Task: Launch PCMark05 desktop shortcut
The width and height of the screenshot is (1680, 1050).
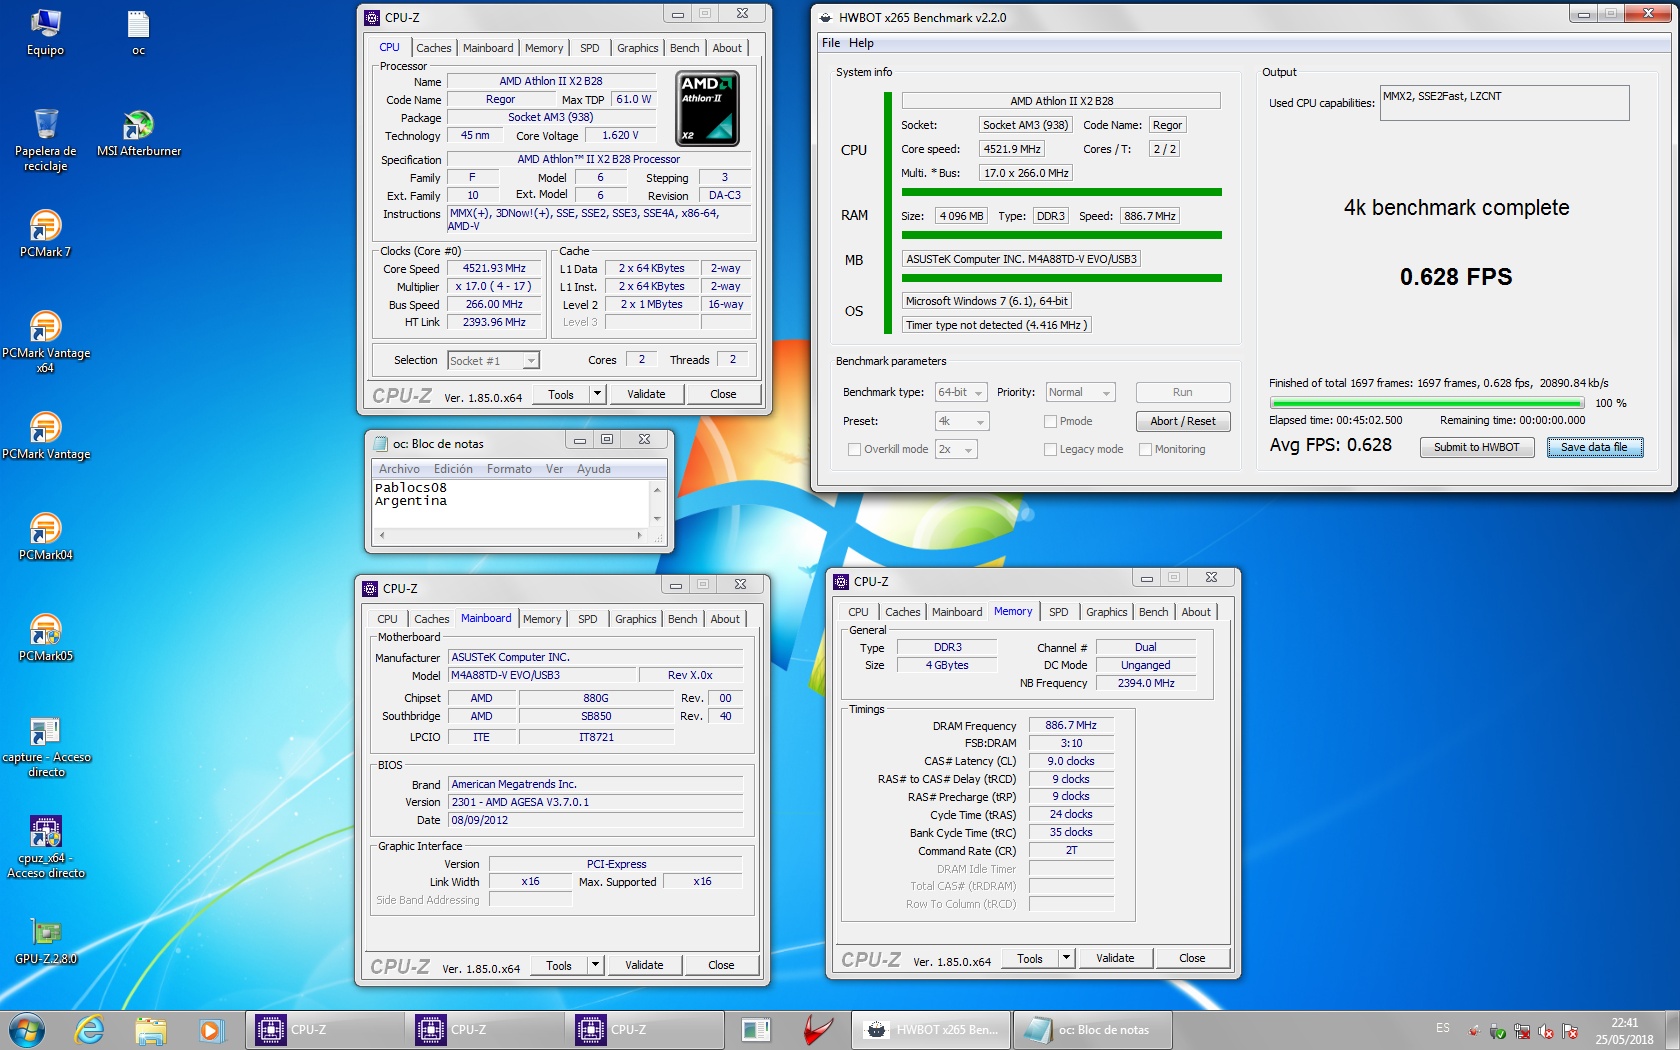Action: point(45,638)
